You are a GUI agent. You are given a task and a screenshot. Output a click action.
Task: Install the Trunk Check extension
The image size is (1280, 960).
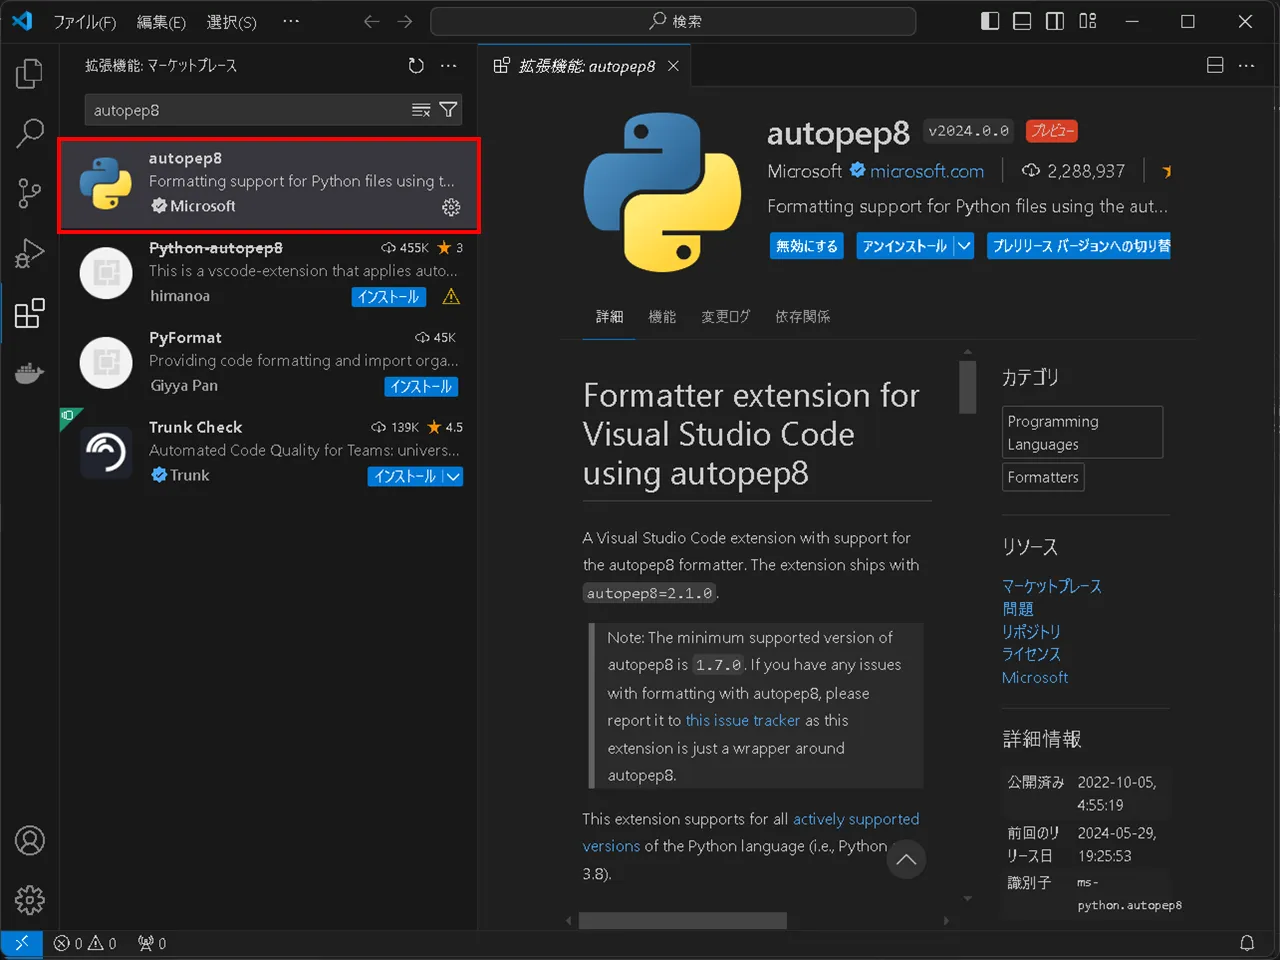coord(404,477)
